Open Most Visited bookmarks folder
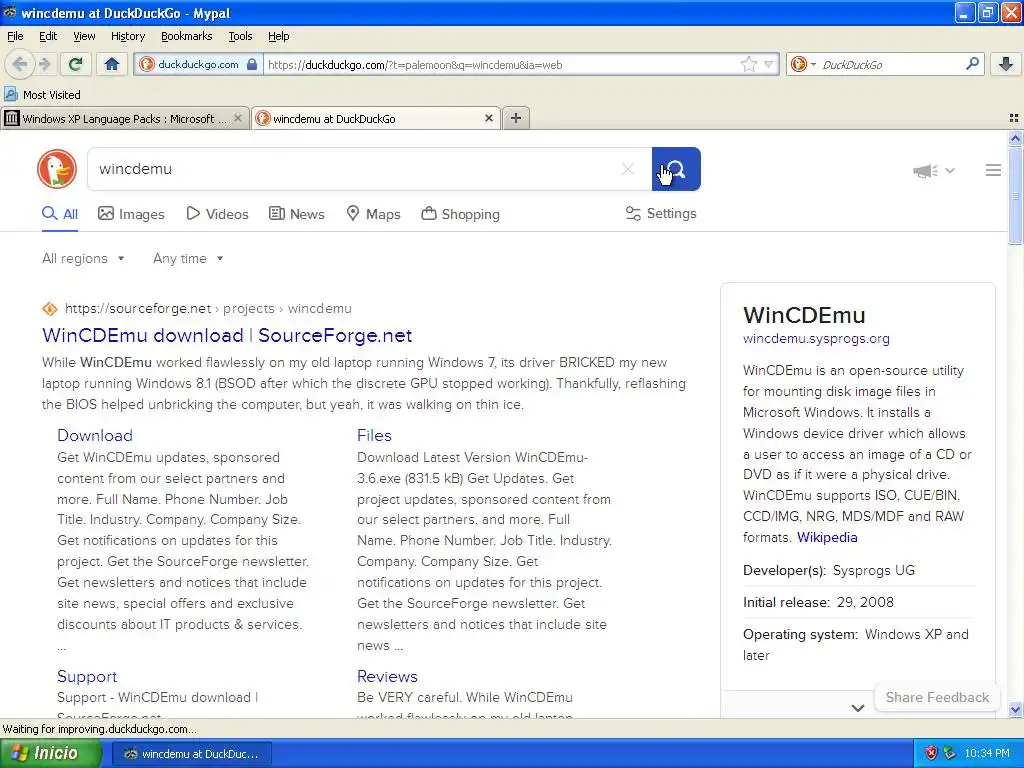This screenshot has height=768, width=1024. pos(42,95)
